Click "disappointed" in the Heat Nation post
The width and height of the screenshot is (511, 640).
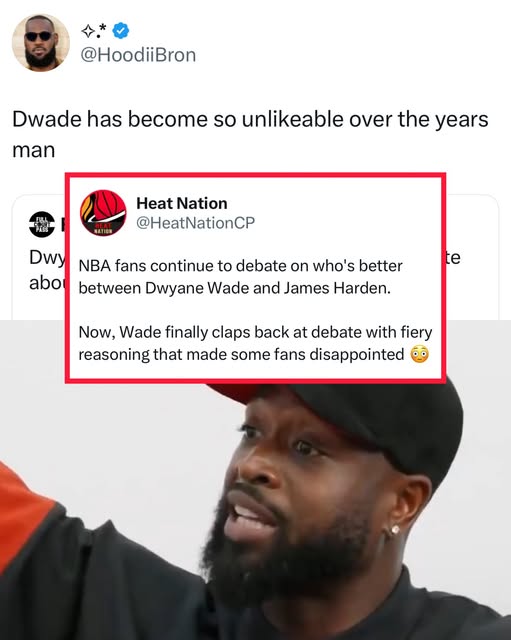(357, 354)
